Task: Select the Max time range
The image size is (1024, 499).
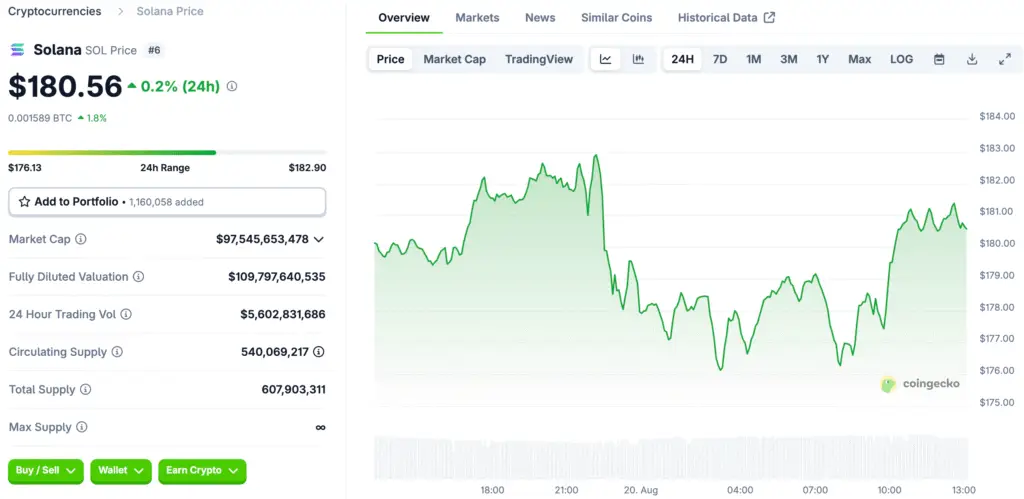Action: coord(859,59)
